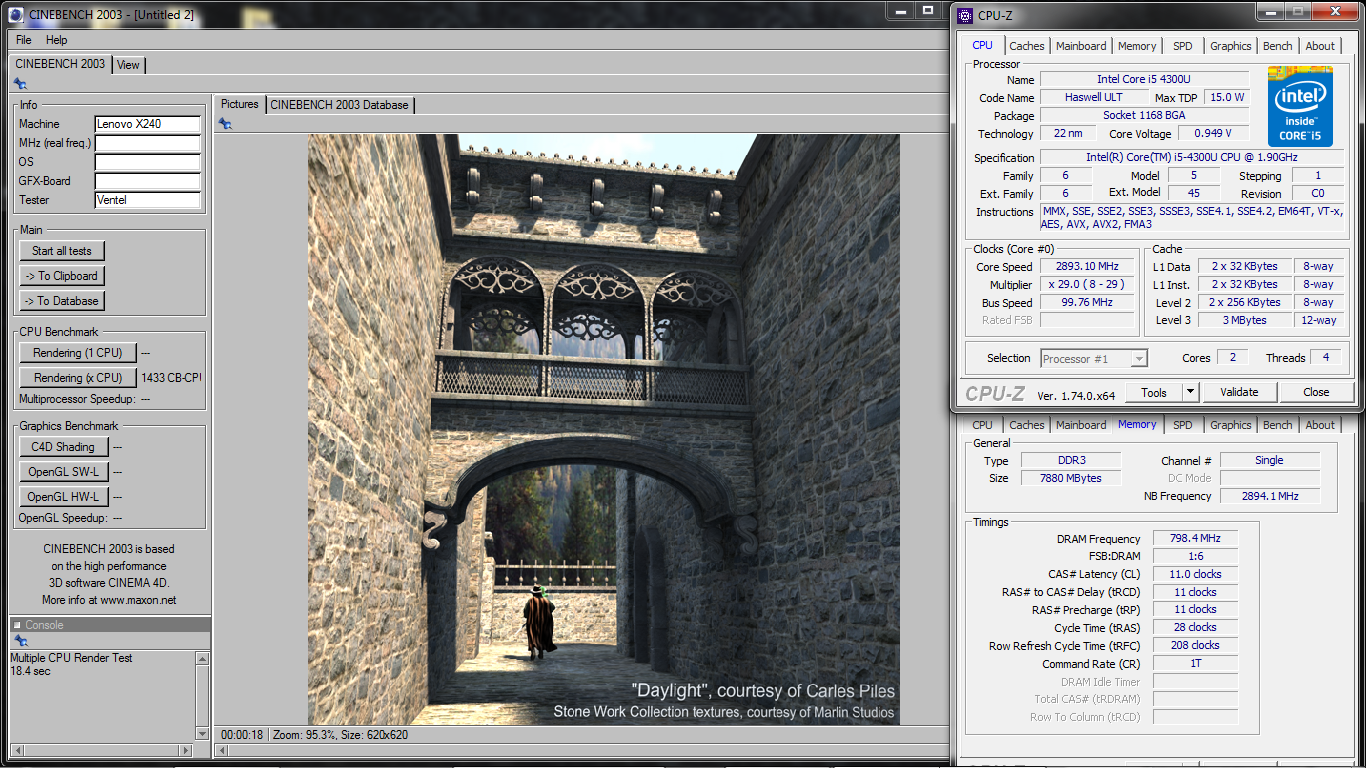Select the CINEBENCH 2003 tab
The image size is (1366, 768).
60,64
